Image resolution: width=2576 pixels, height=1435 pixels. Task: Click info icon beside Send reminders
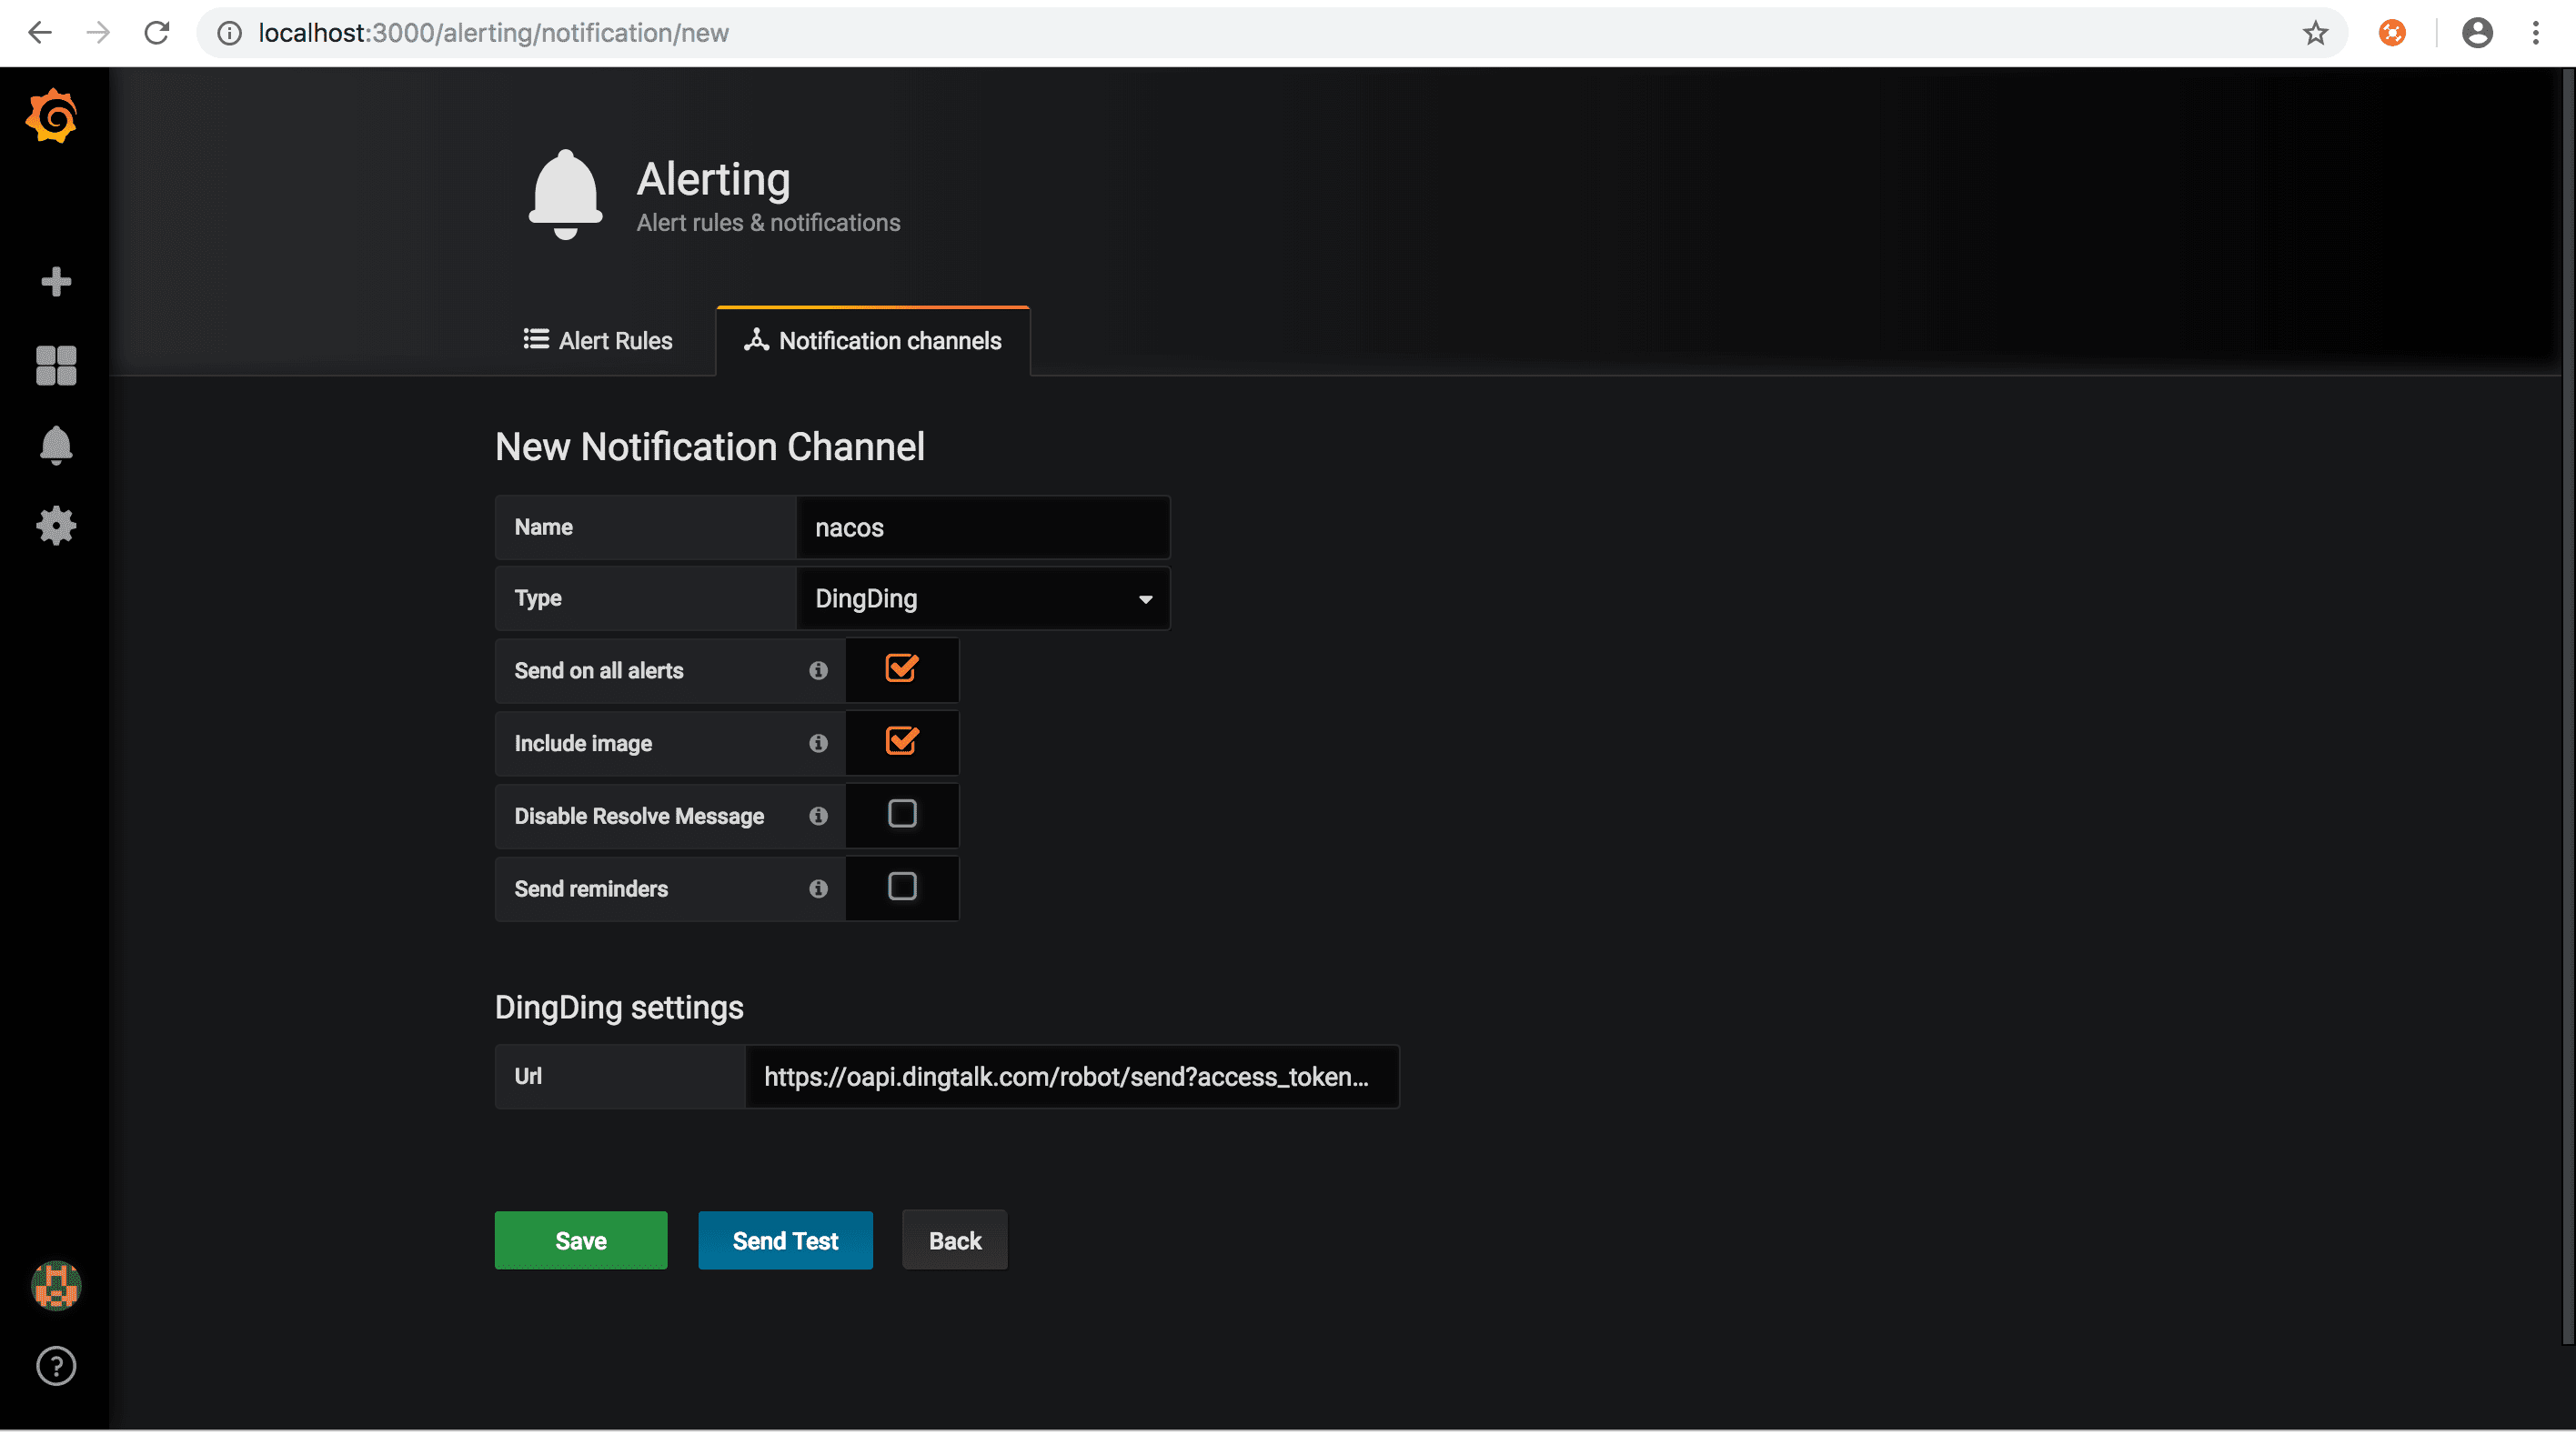coord(818,889)
